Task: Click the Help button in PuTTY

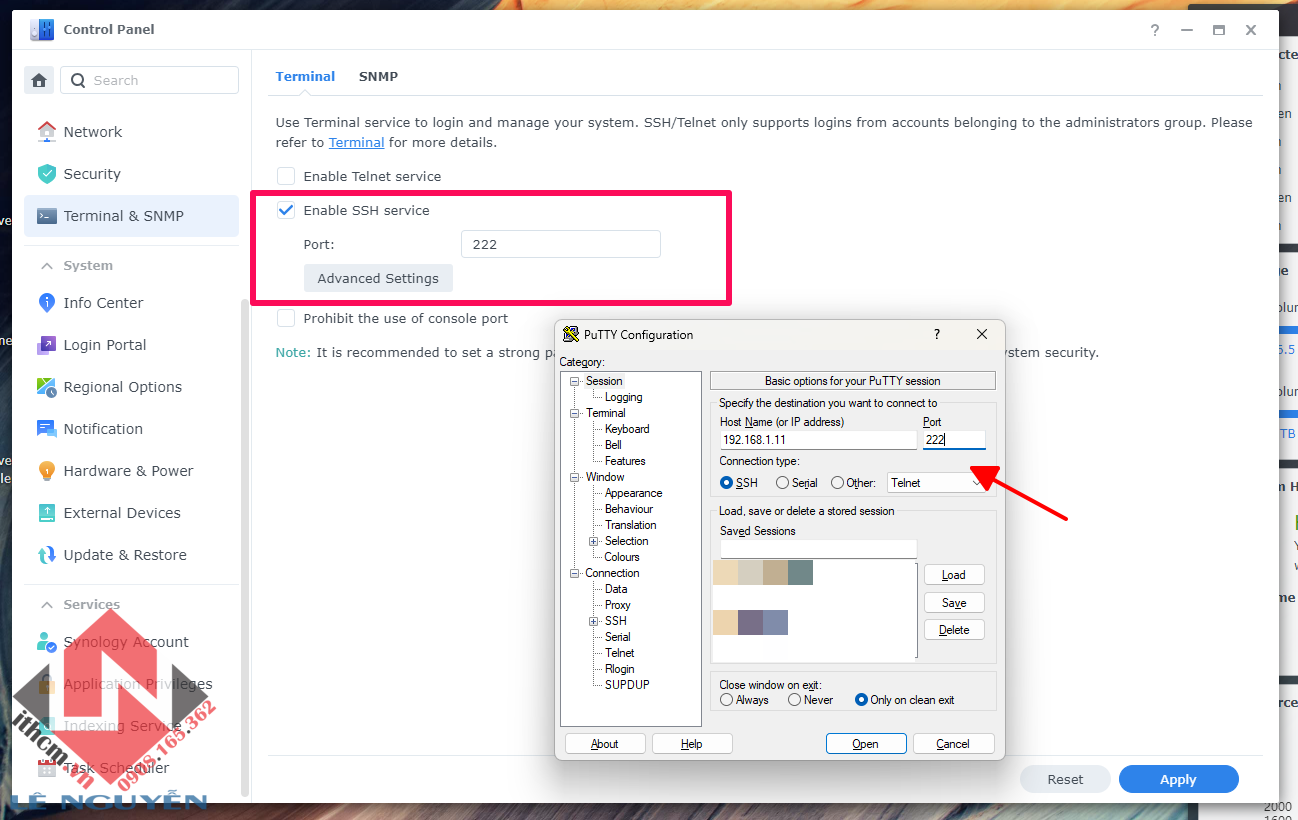Action: (692, 744)
